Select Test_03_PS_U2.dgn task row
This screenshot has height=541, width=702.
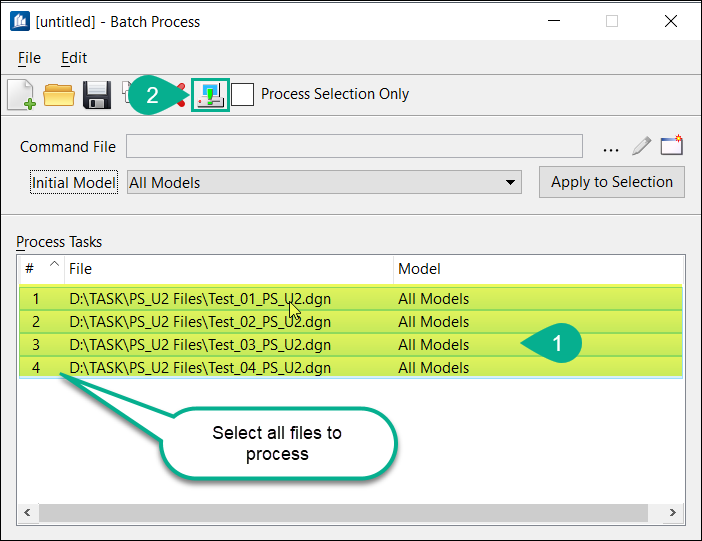[351, 345]
